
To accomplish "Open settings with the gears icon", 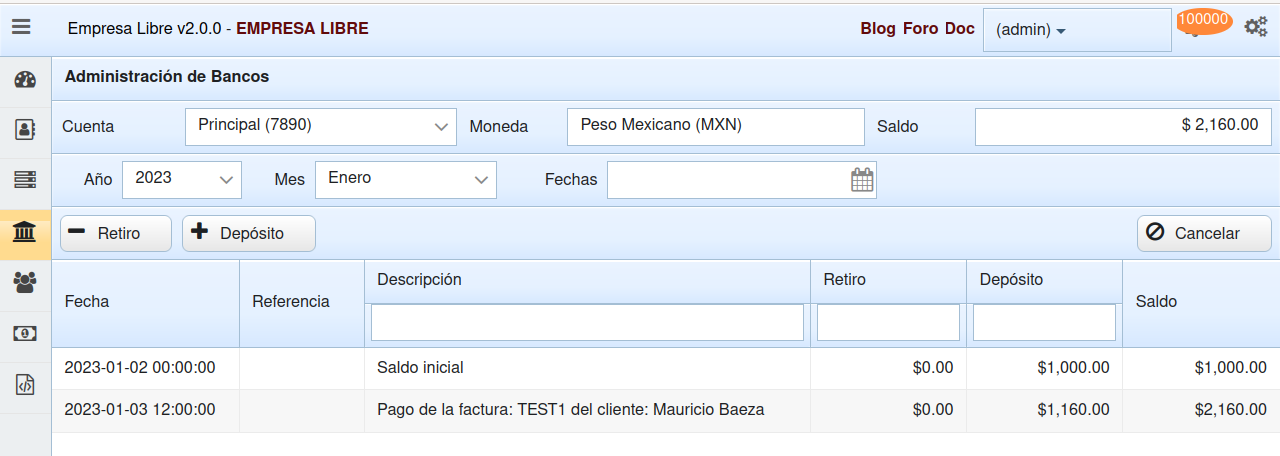I will [1255, 27].
